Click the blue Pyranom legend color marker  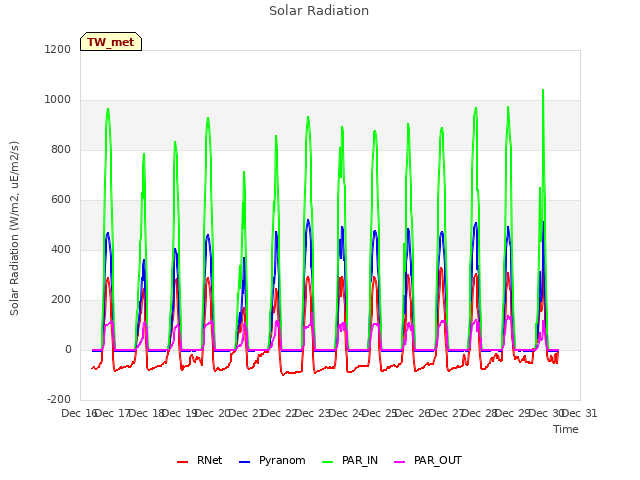pyautogui.click(x=244, y=462)
